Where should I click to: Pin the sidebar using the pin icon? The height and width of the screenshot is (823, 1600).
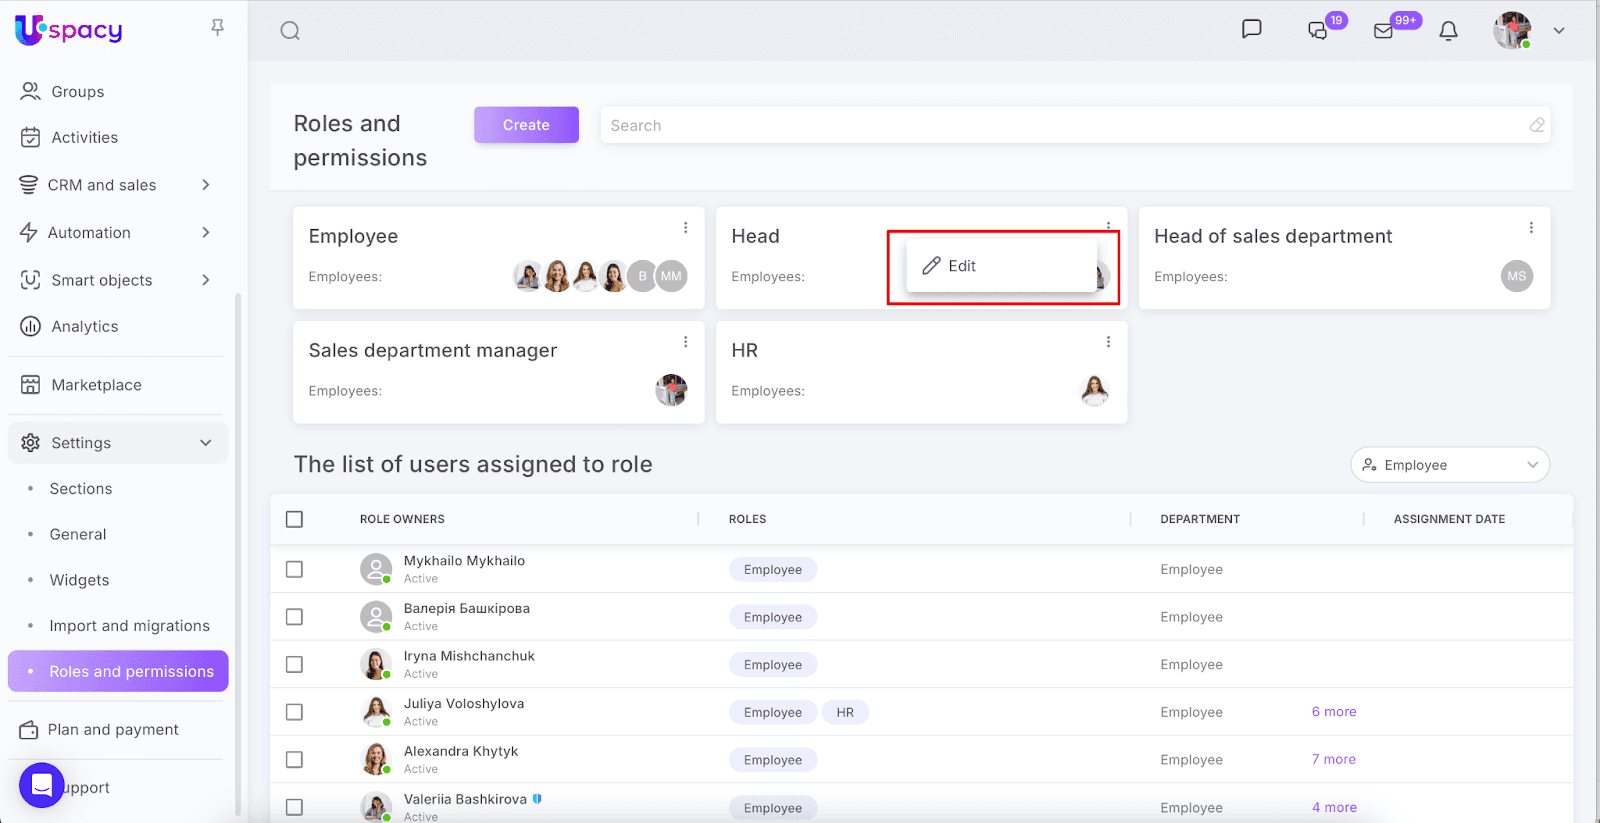pyautogui.click(x=217, y=28)
